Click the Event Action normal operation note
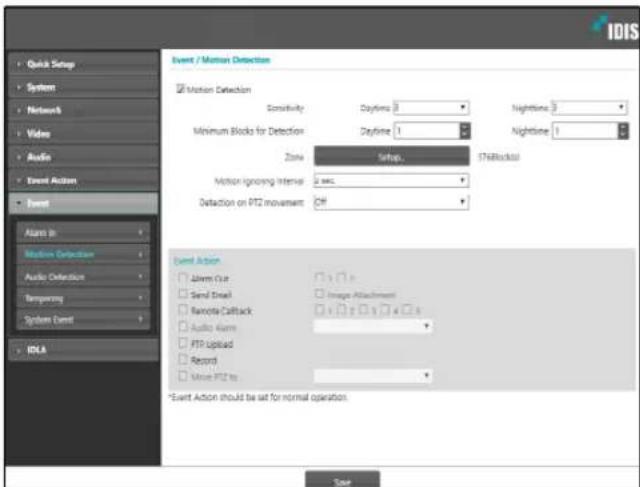Image resolution: width=640 pixels, height=487 pixels. 258,397
